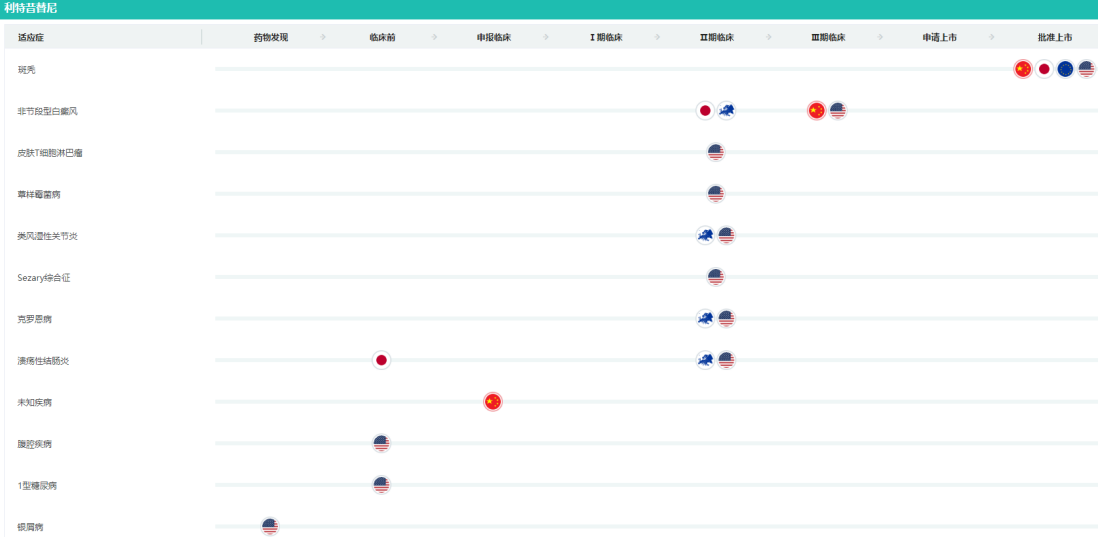Click the Europe map icon in the 类风湿性关节炎 row

click(x=705, y=235)
